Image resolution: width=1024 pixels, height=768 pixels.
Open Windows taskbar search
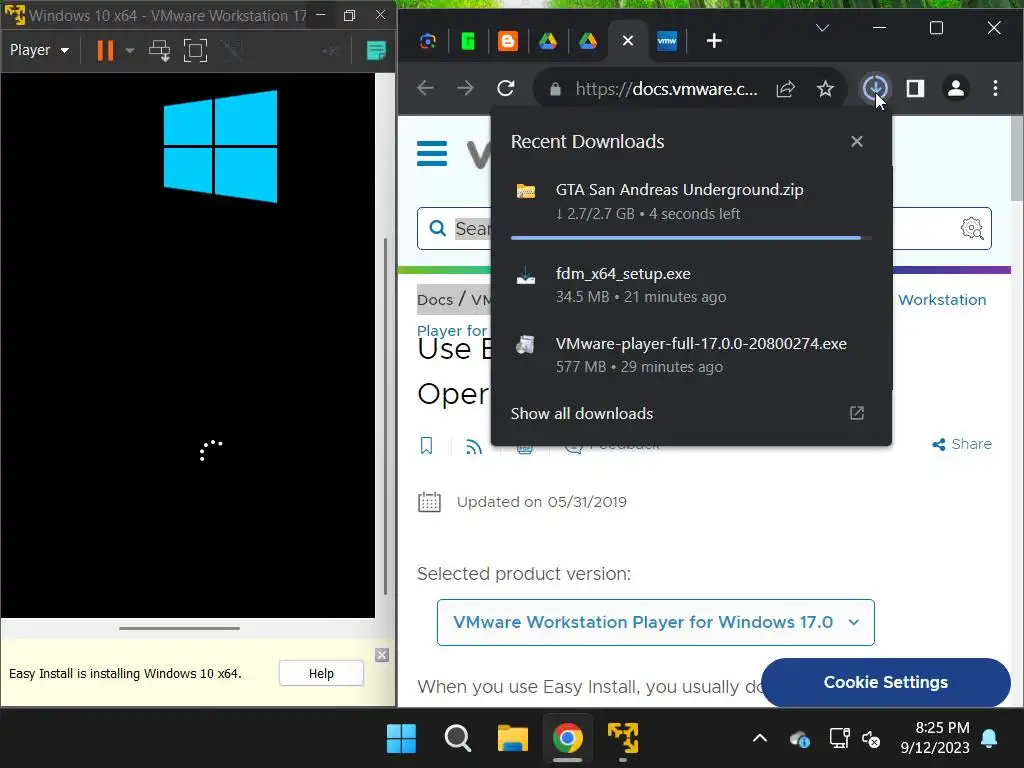457,739
